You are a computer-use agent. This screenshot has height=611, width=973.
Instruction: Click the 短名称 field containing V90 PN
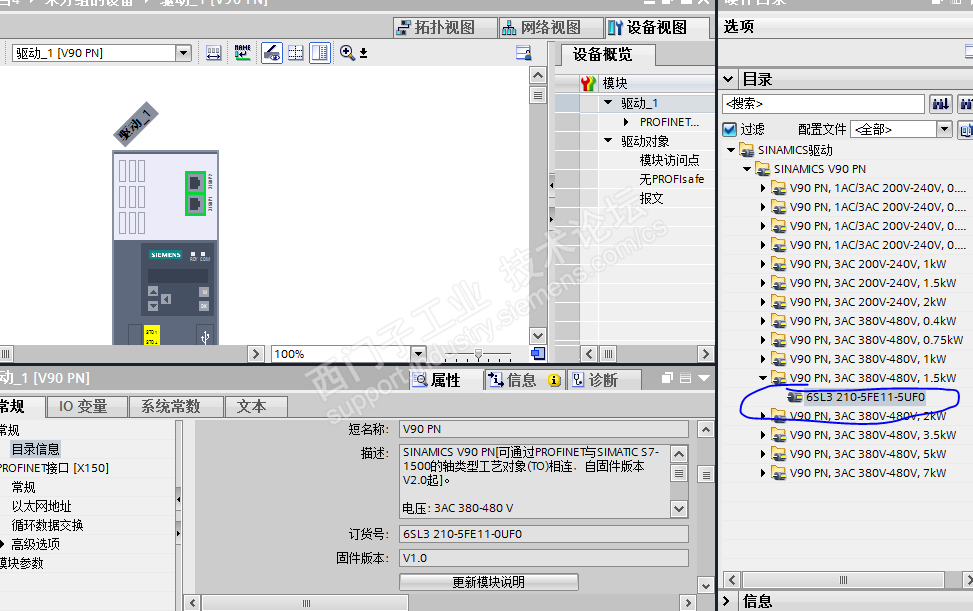coord(544,429)
